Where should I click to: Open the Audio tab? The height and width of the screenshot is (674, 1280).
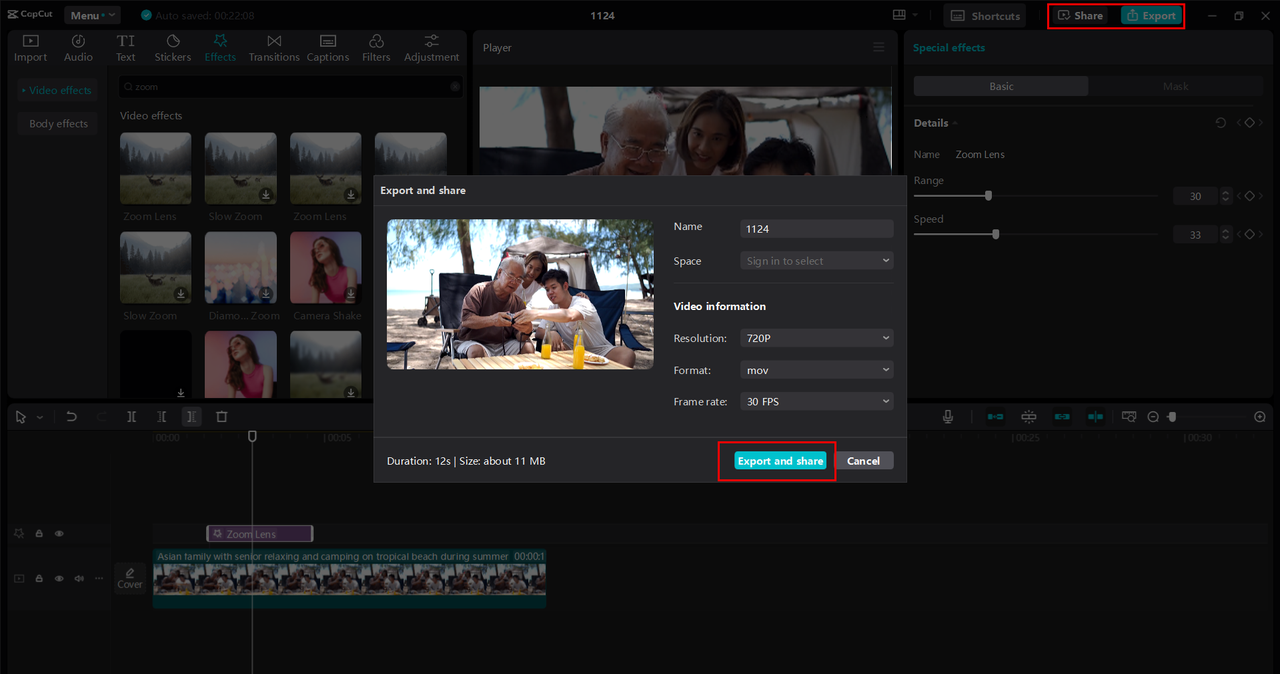pyautogui.click(x=78, y=48)
